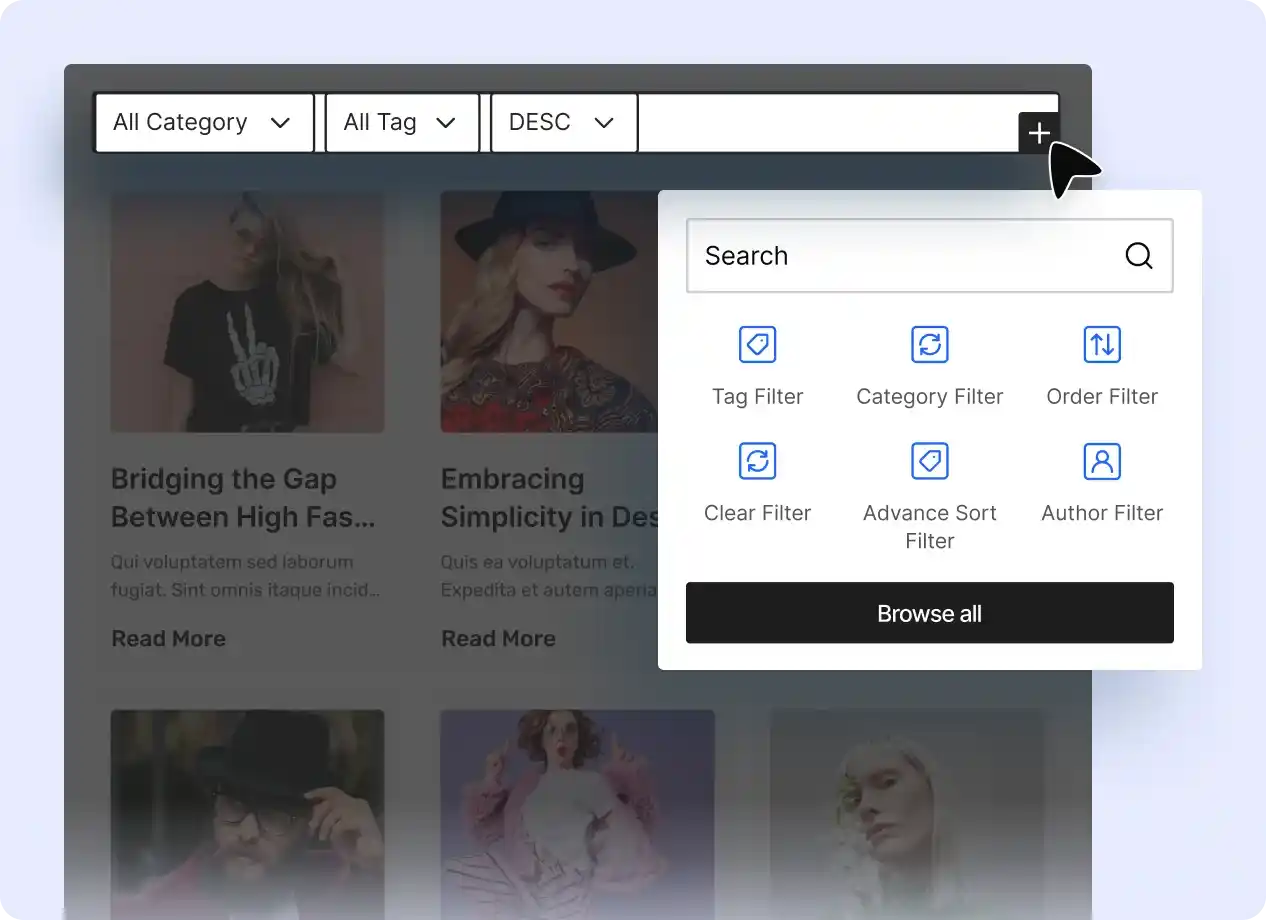This screenshot has height=920, width=1266.
Task: Click Read More under Bridging the Gap
Action: (x=168, y=639)
